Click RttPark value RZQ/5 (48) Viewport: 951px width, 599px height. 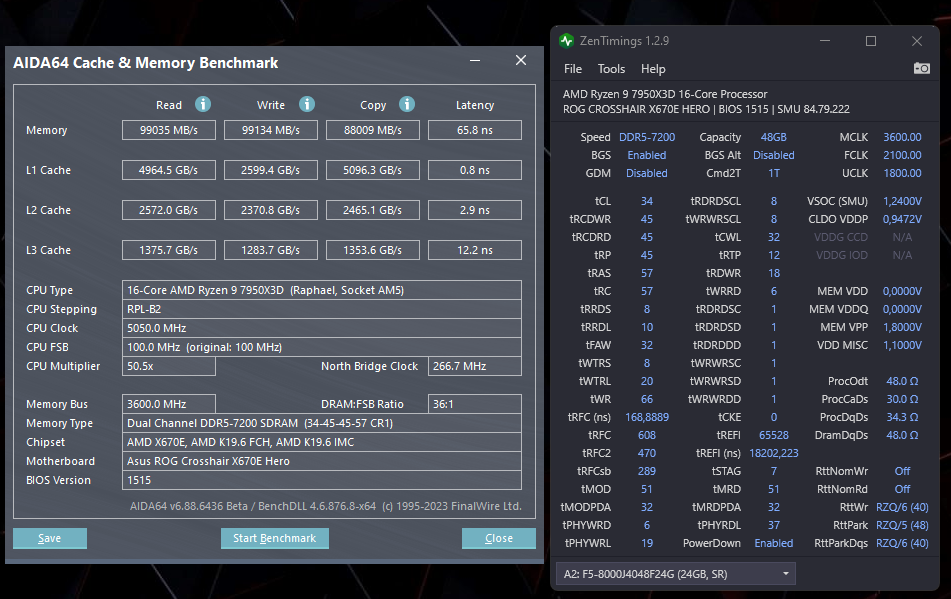tap(902, 525)
